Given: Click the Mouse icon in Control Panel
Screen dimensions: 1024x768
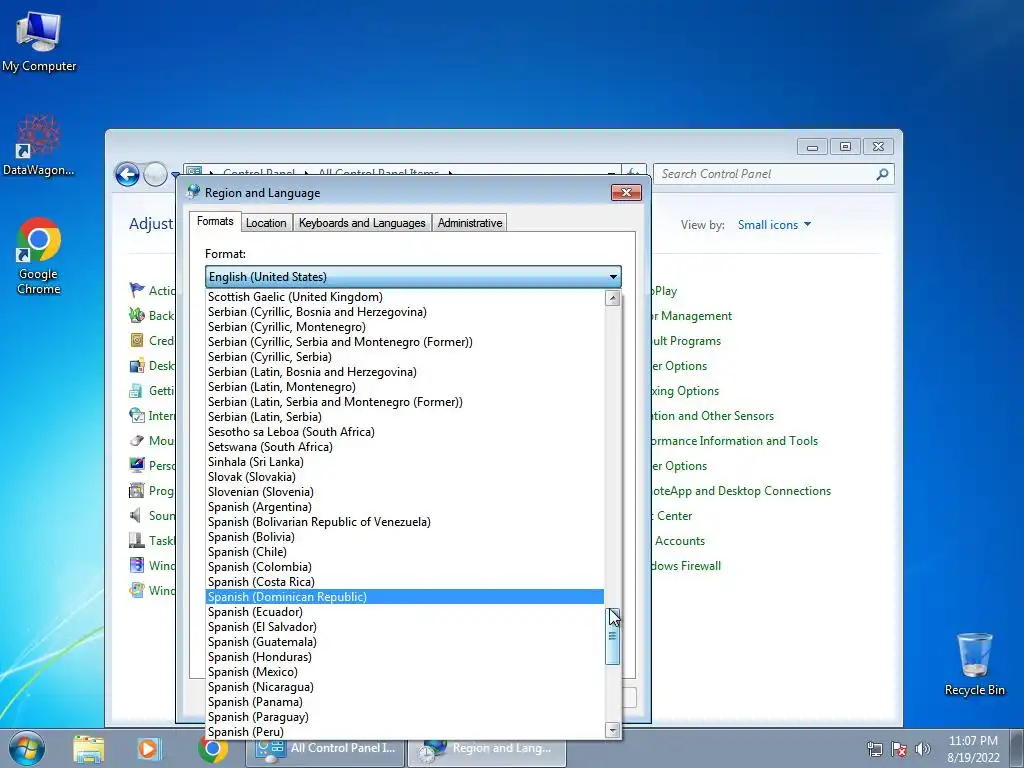Looking at the screenshot, I should coord(136,441).
